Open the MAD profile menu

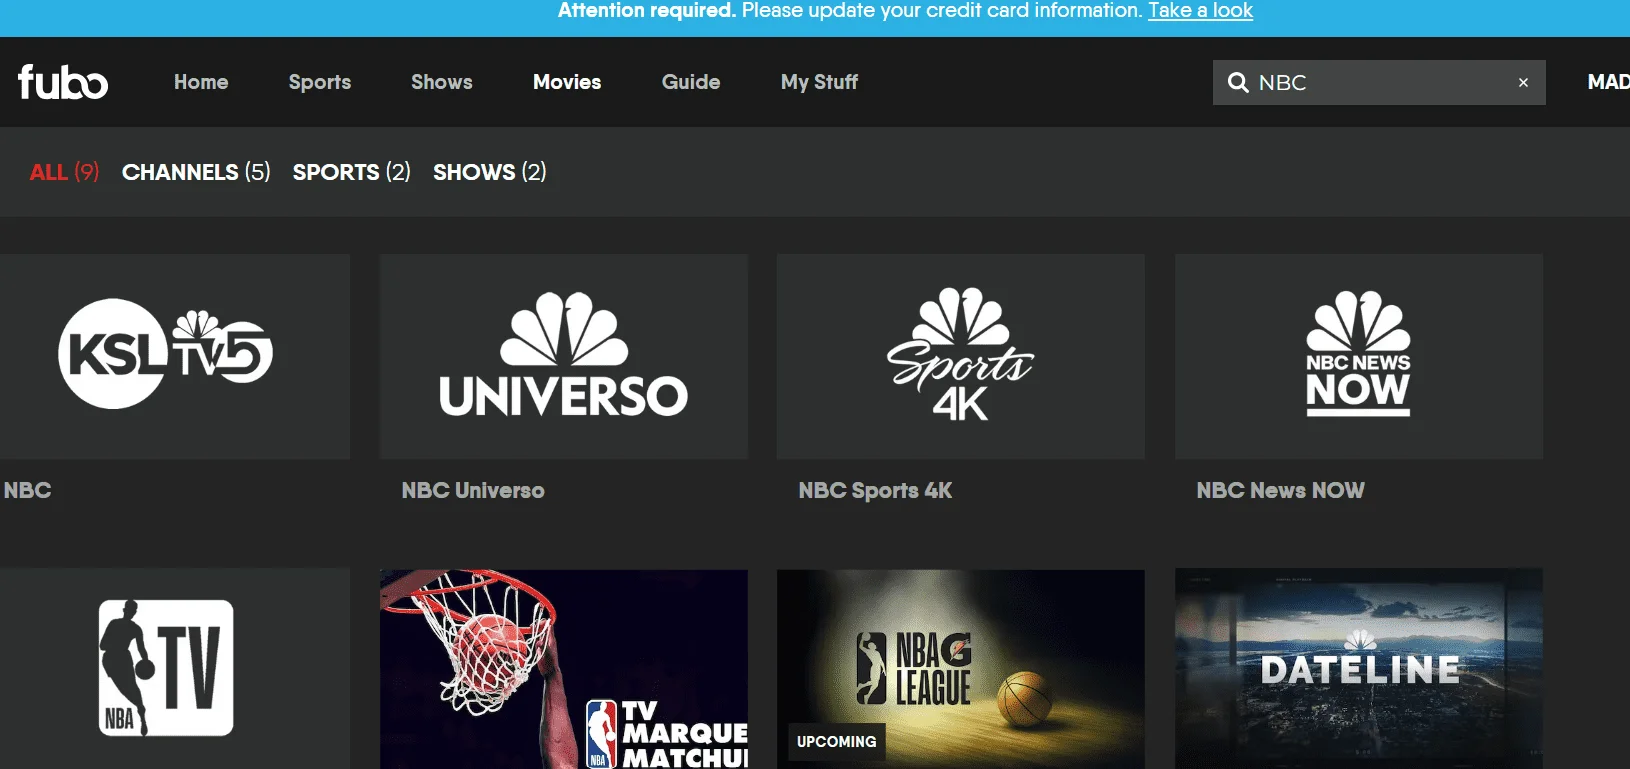click(1608, 82)
